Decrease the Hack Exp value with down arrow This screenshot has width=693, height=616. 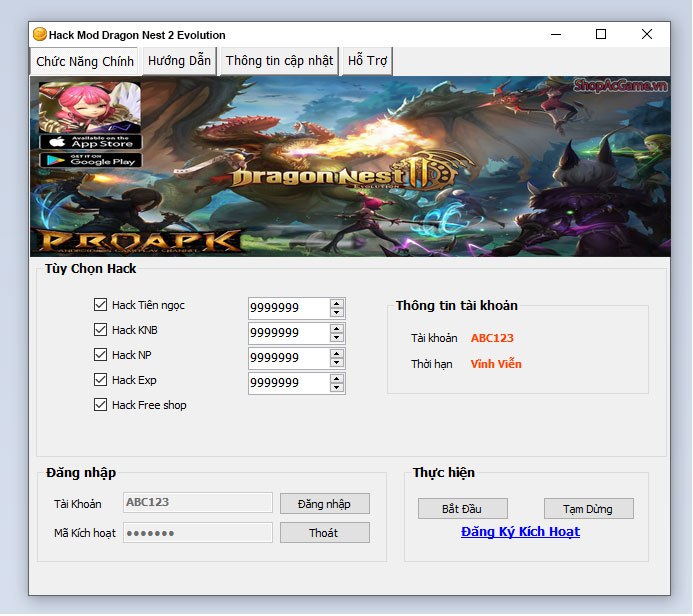[337, 388]
